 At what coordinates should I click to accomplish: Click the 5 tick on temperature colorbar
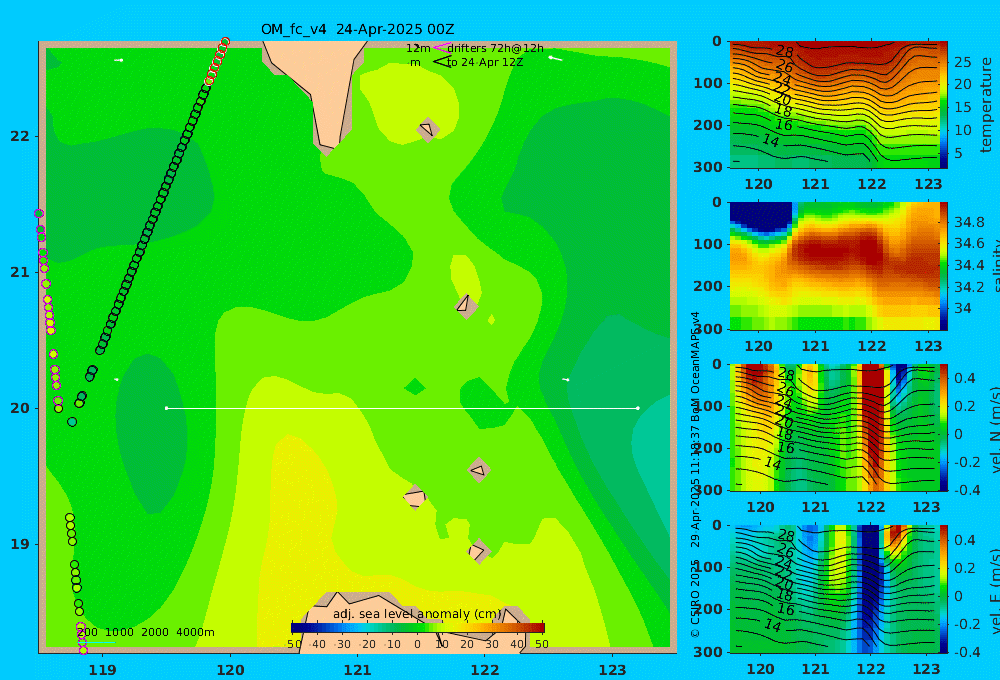coord(958,154)
